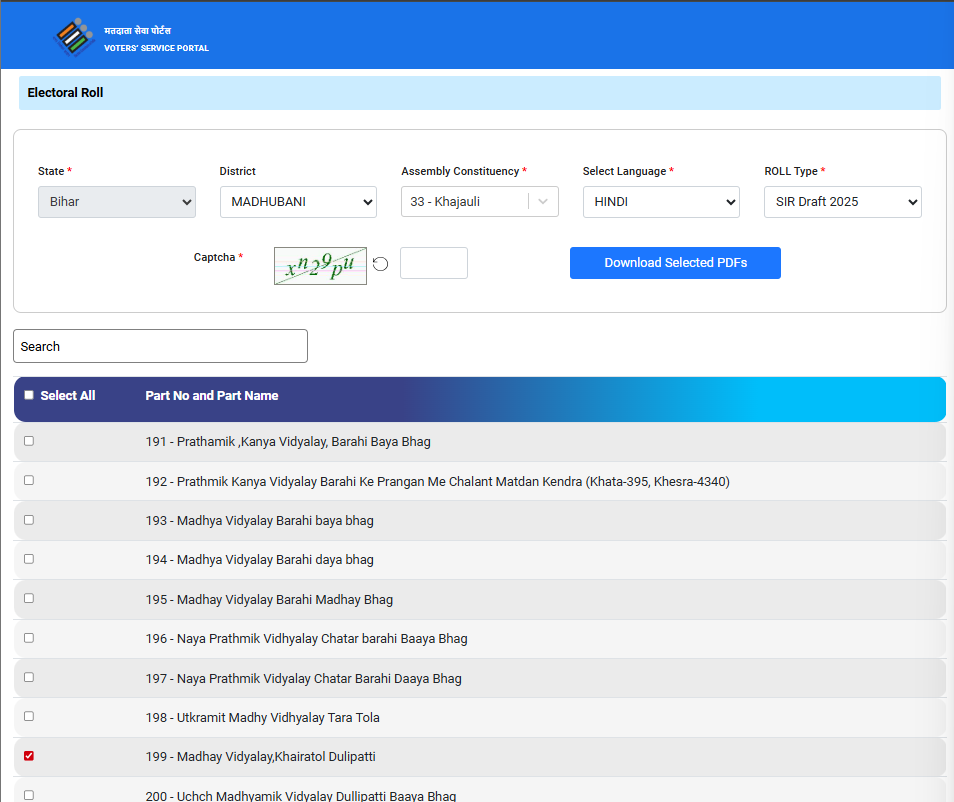Refresh the captcha image

pyautogui.click(x=380, y=264)
